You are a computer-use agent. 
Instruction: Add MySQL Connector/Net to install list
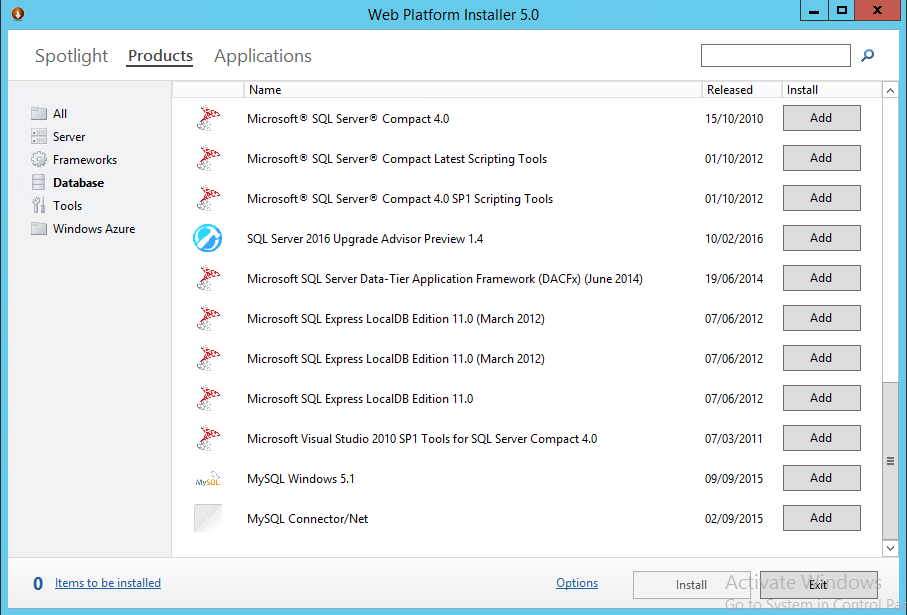pyautogui.click(x=821, y=518)
